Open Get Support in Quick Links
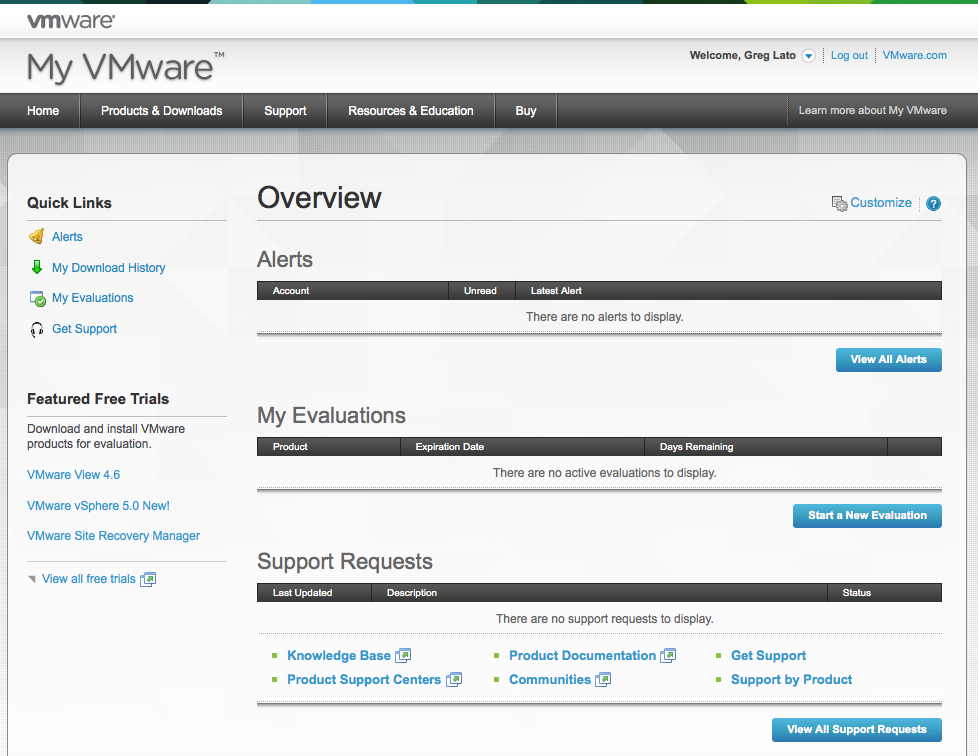Image resolution: width=978 pixels, height=756 pixels. pyautogui.click(x=84, y=329)
